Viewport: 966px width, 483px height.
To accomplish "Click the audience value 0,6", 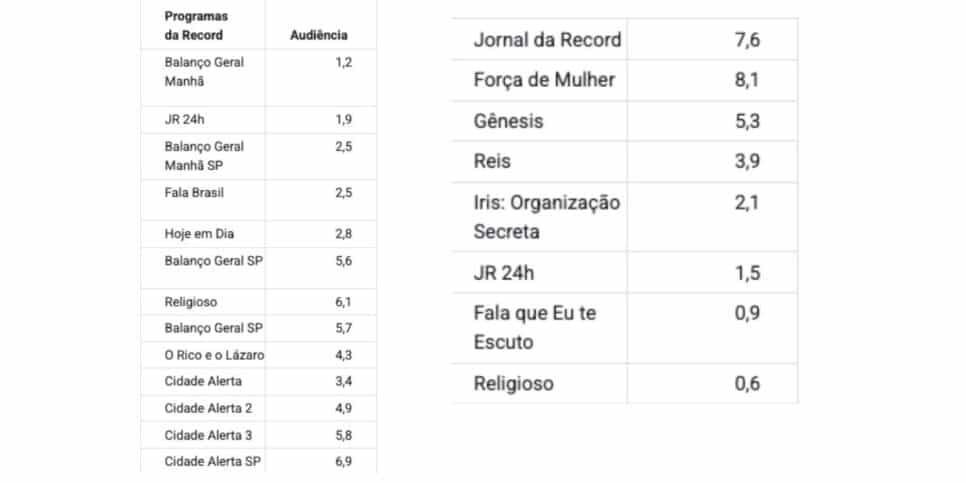I will point(746,383).
